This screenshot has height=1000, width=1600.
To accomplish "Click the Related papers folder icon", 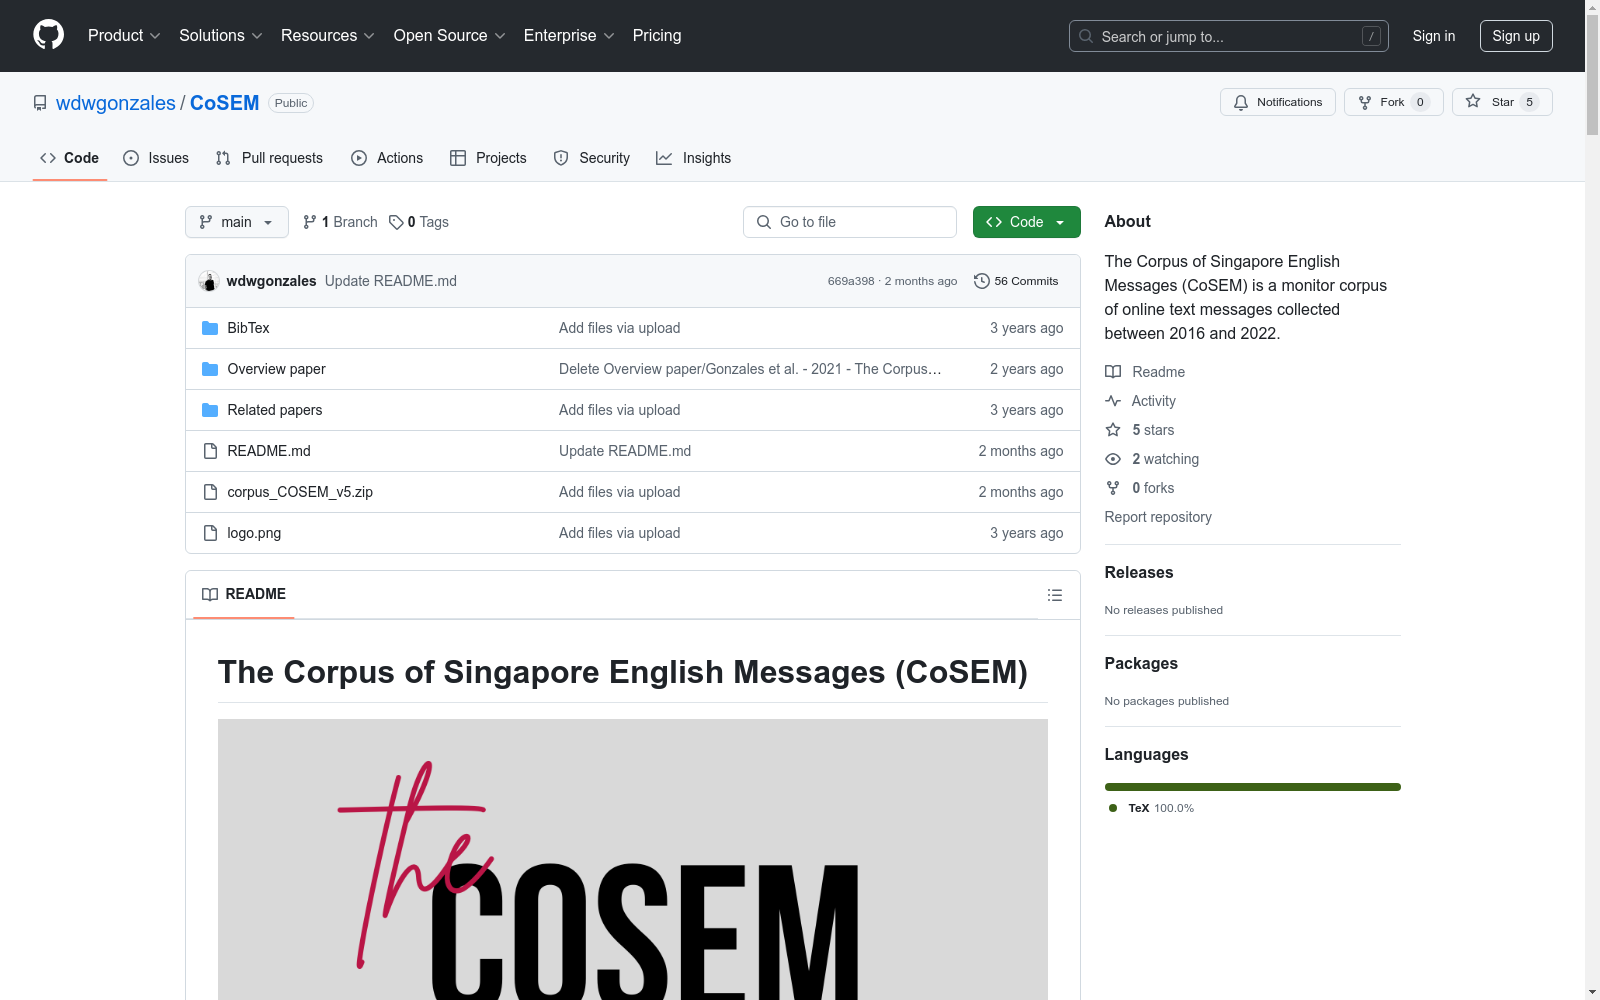I will click(x=210, y=410).
